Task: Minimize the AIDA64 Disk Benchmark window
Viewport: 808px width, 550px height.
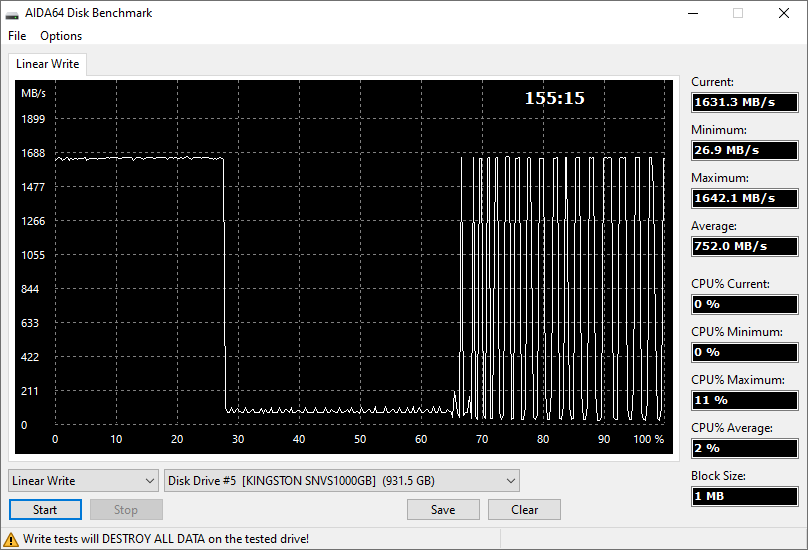Action: point(693,13)
